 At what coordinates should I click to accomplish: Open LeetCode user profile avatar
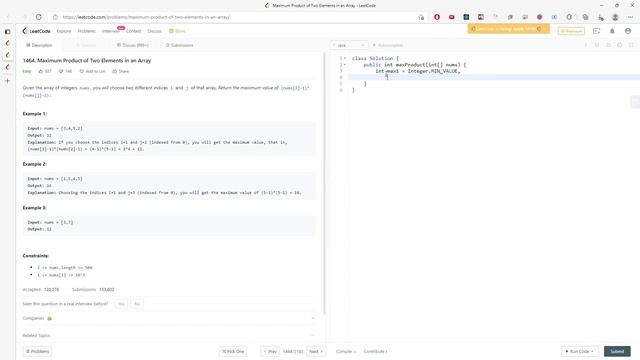(x=628, y=31)
